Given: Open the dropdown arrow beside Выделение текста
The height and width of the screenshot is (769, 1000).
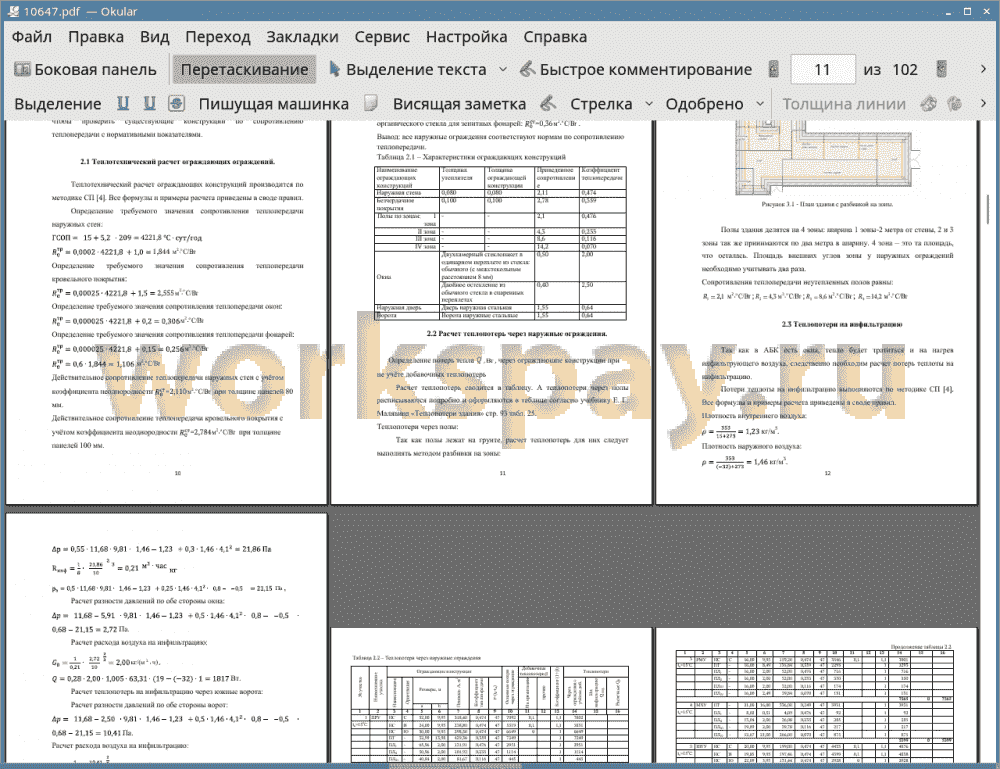Looking at the screenshot, I should 503,70.
